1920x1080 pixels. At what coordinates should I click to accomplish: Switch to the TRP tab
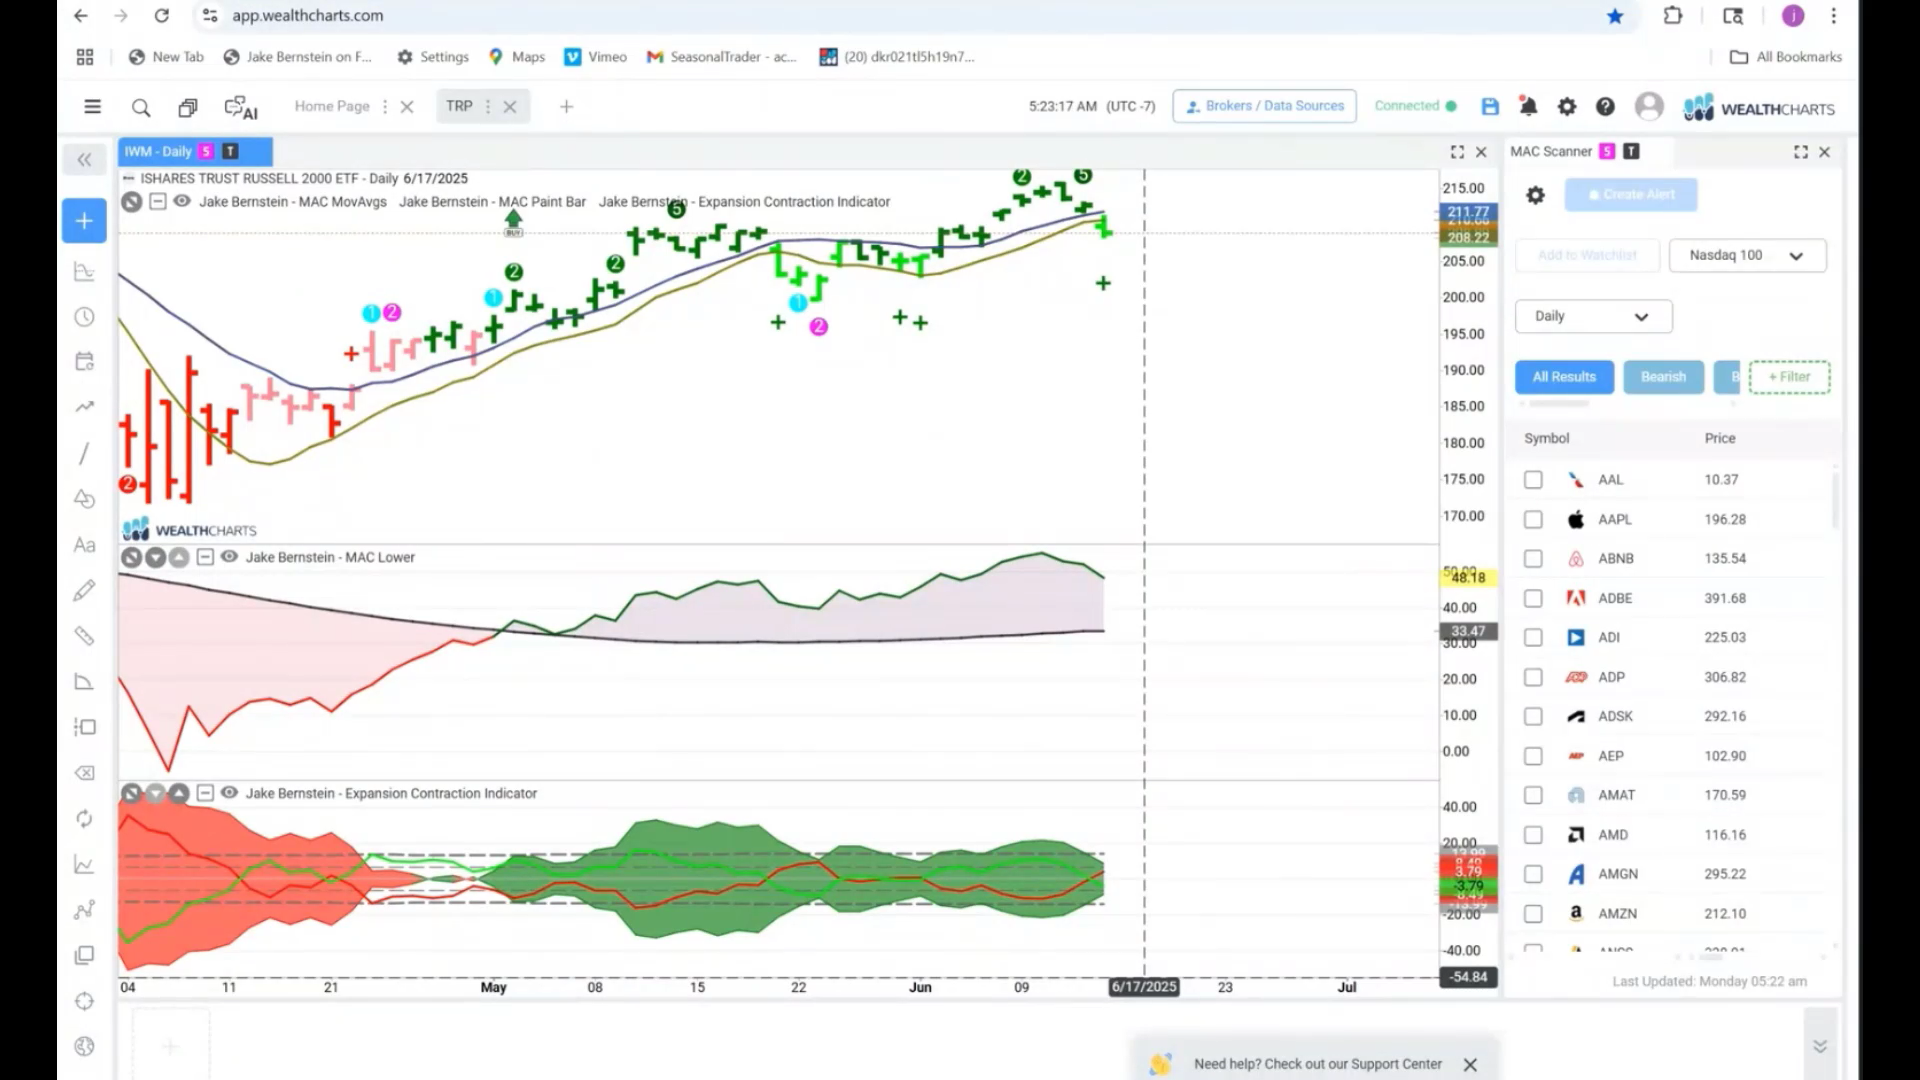pyautogui.click(x=459, y=106)
